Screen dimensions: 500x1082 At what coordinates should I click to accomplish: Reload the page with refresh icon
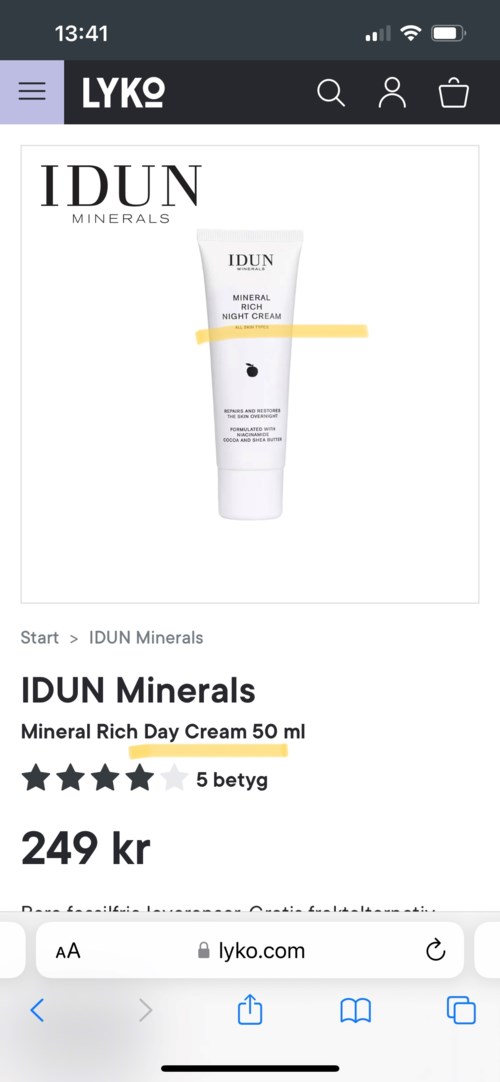click(x=435, y=951)
